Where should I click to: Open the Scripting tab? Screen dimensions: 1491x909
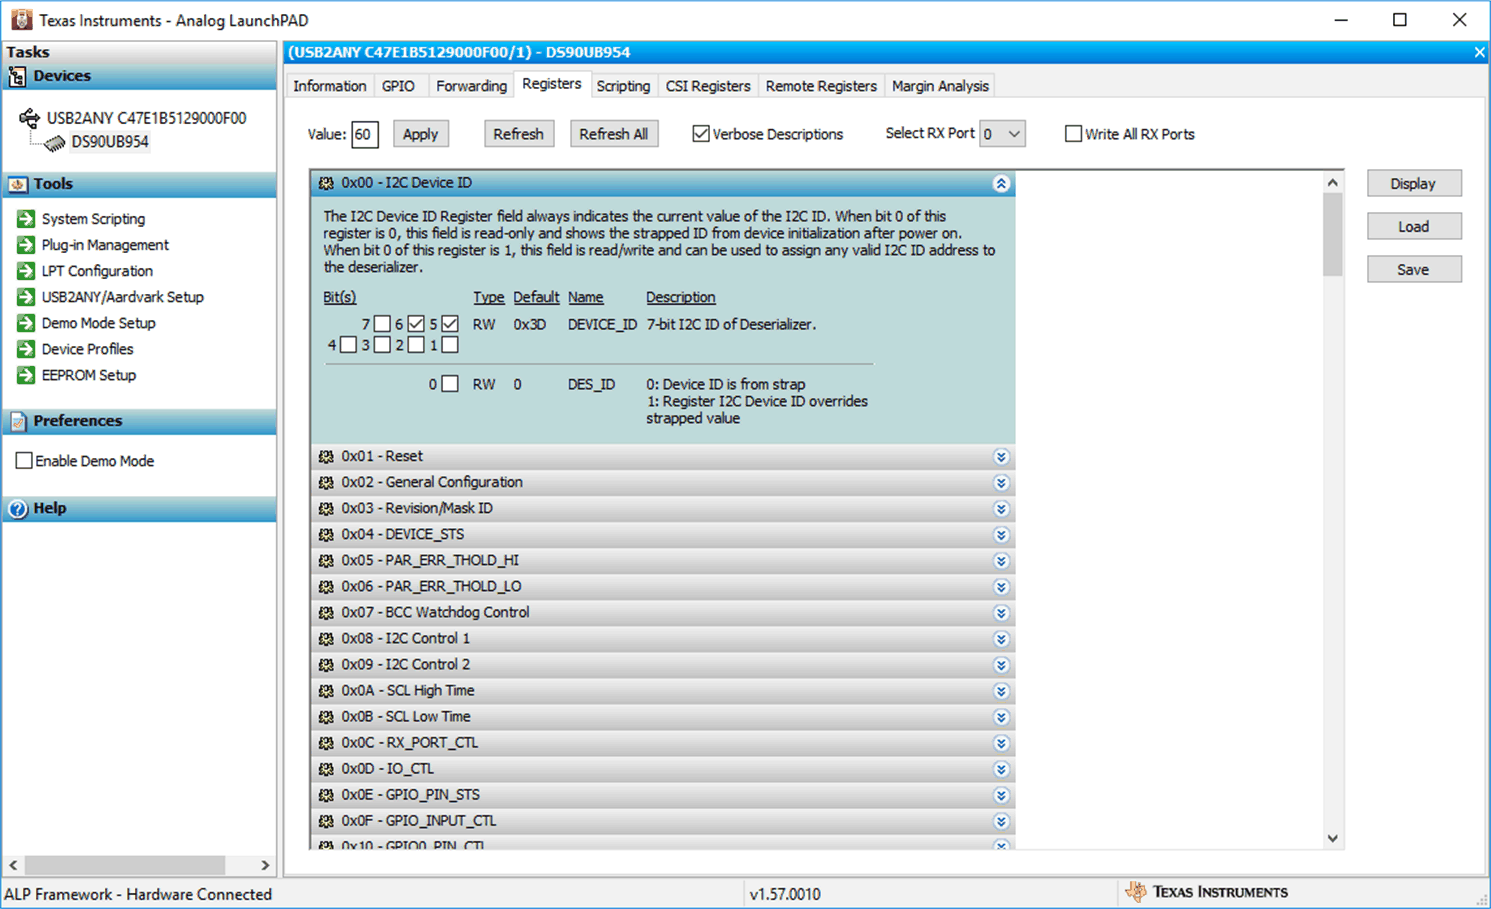click(623, 86)
